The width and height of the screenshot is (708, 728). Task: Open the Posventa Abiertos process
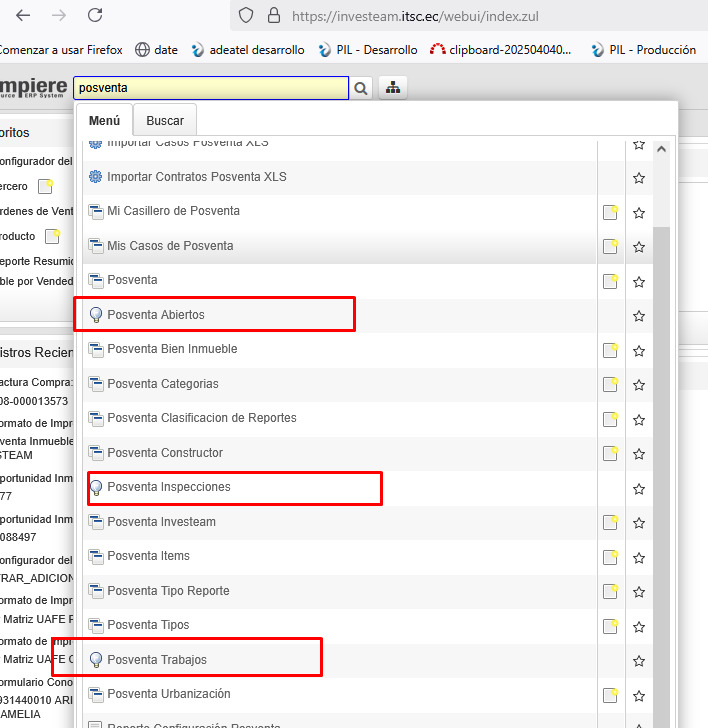[156, 315]
